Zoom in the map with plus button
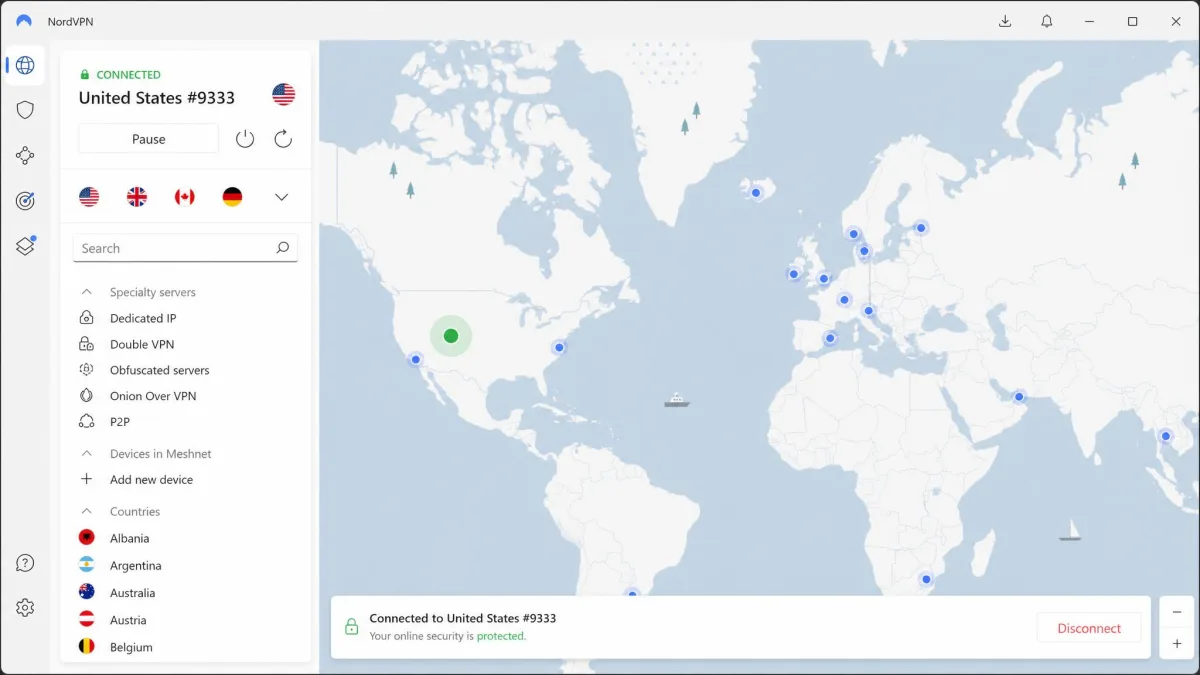The image size is (1200, 675). [1177, 644]
